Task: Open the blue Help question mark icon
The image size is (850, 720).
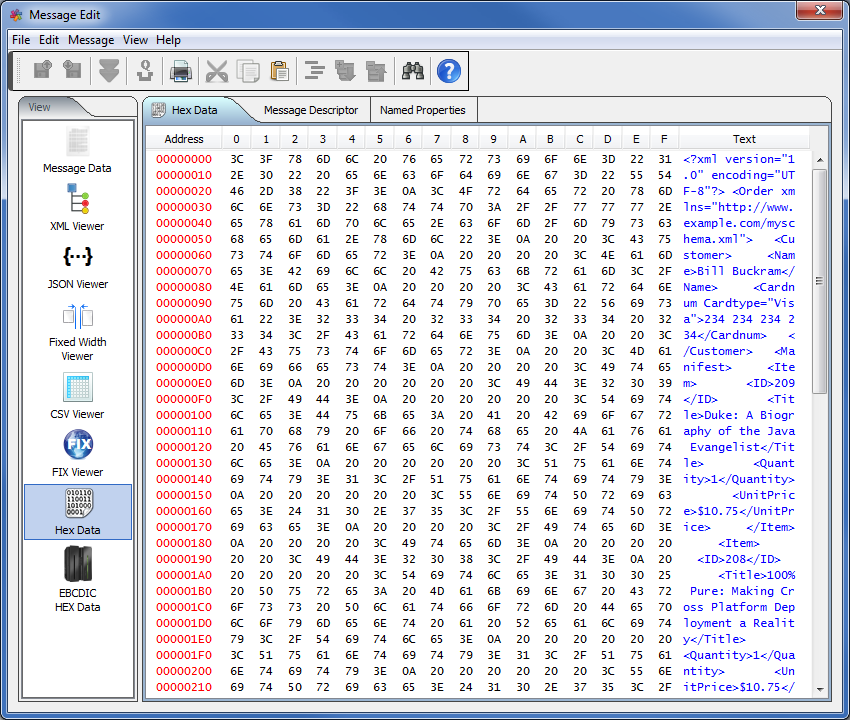Action: tap(449, 71)
